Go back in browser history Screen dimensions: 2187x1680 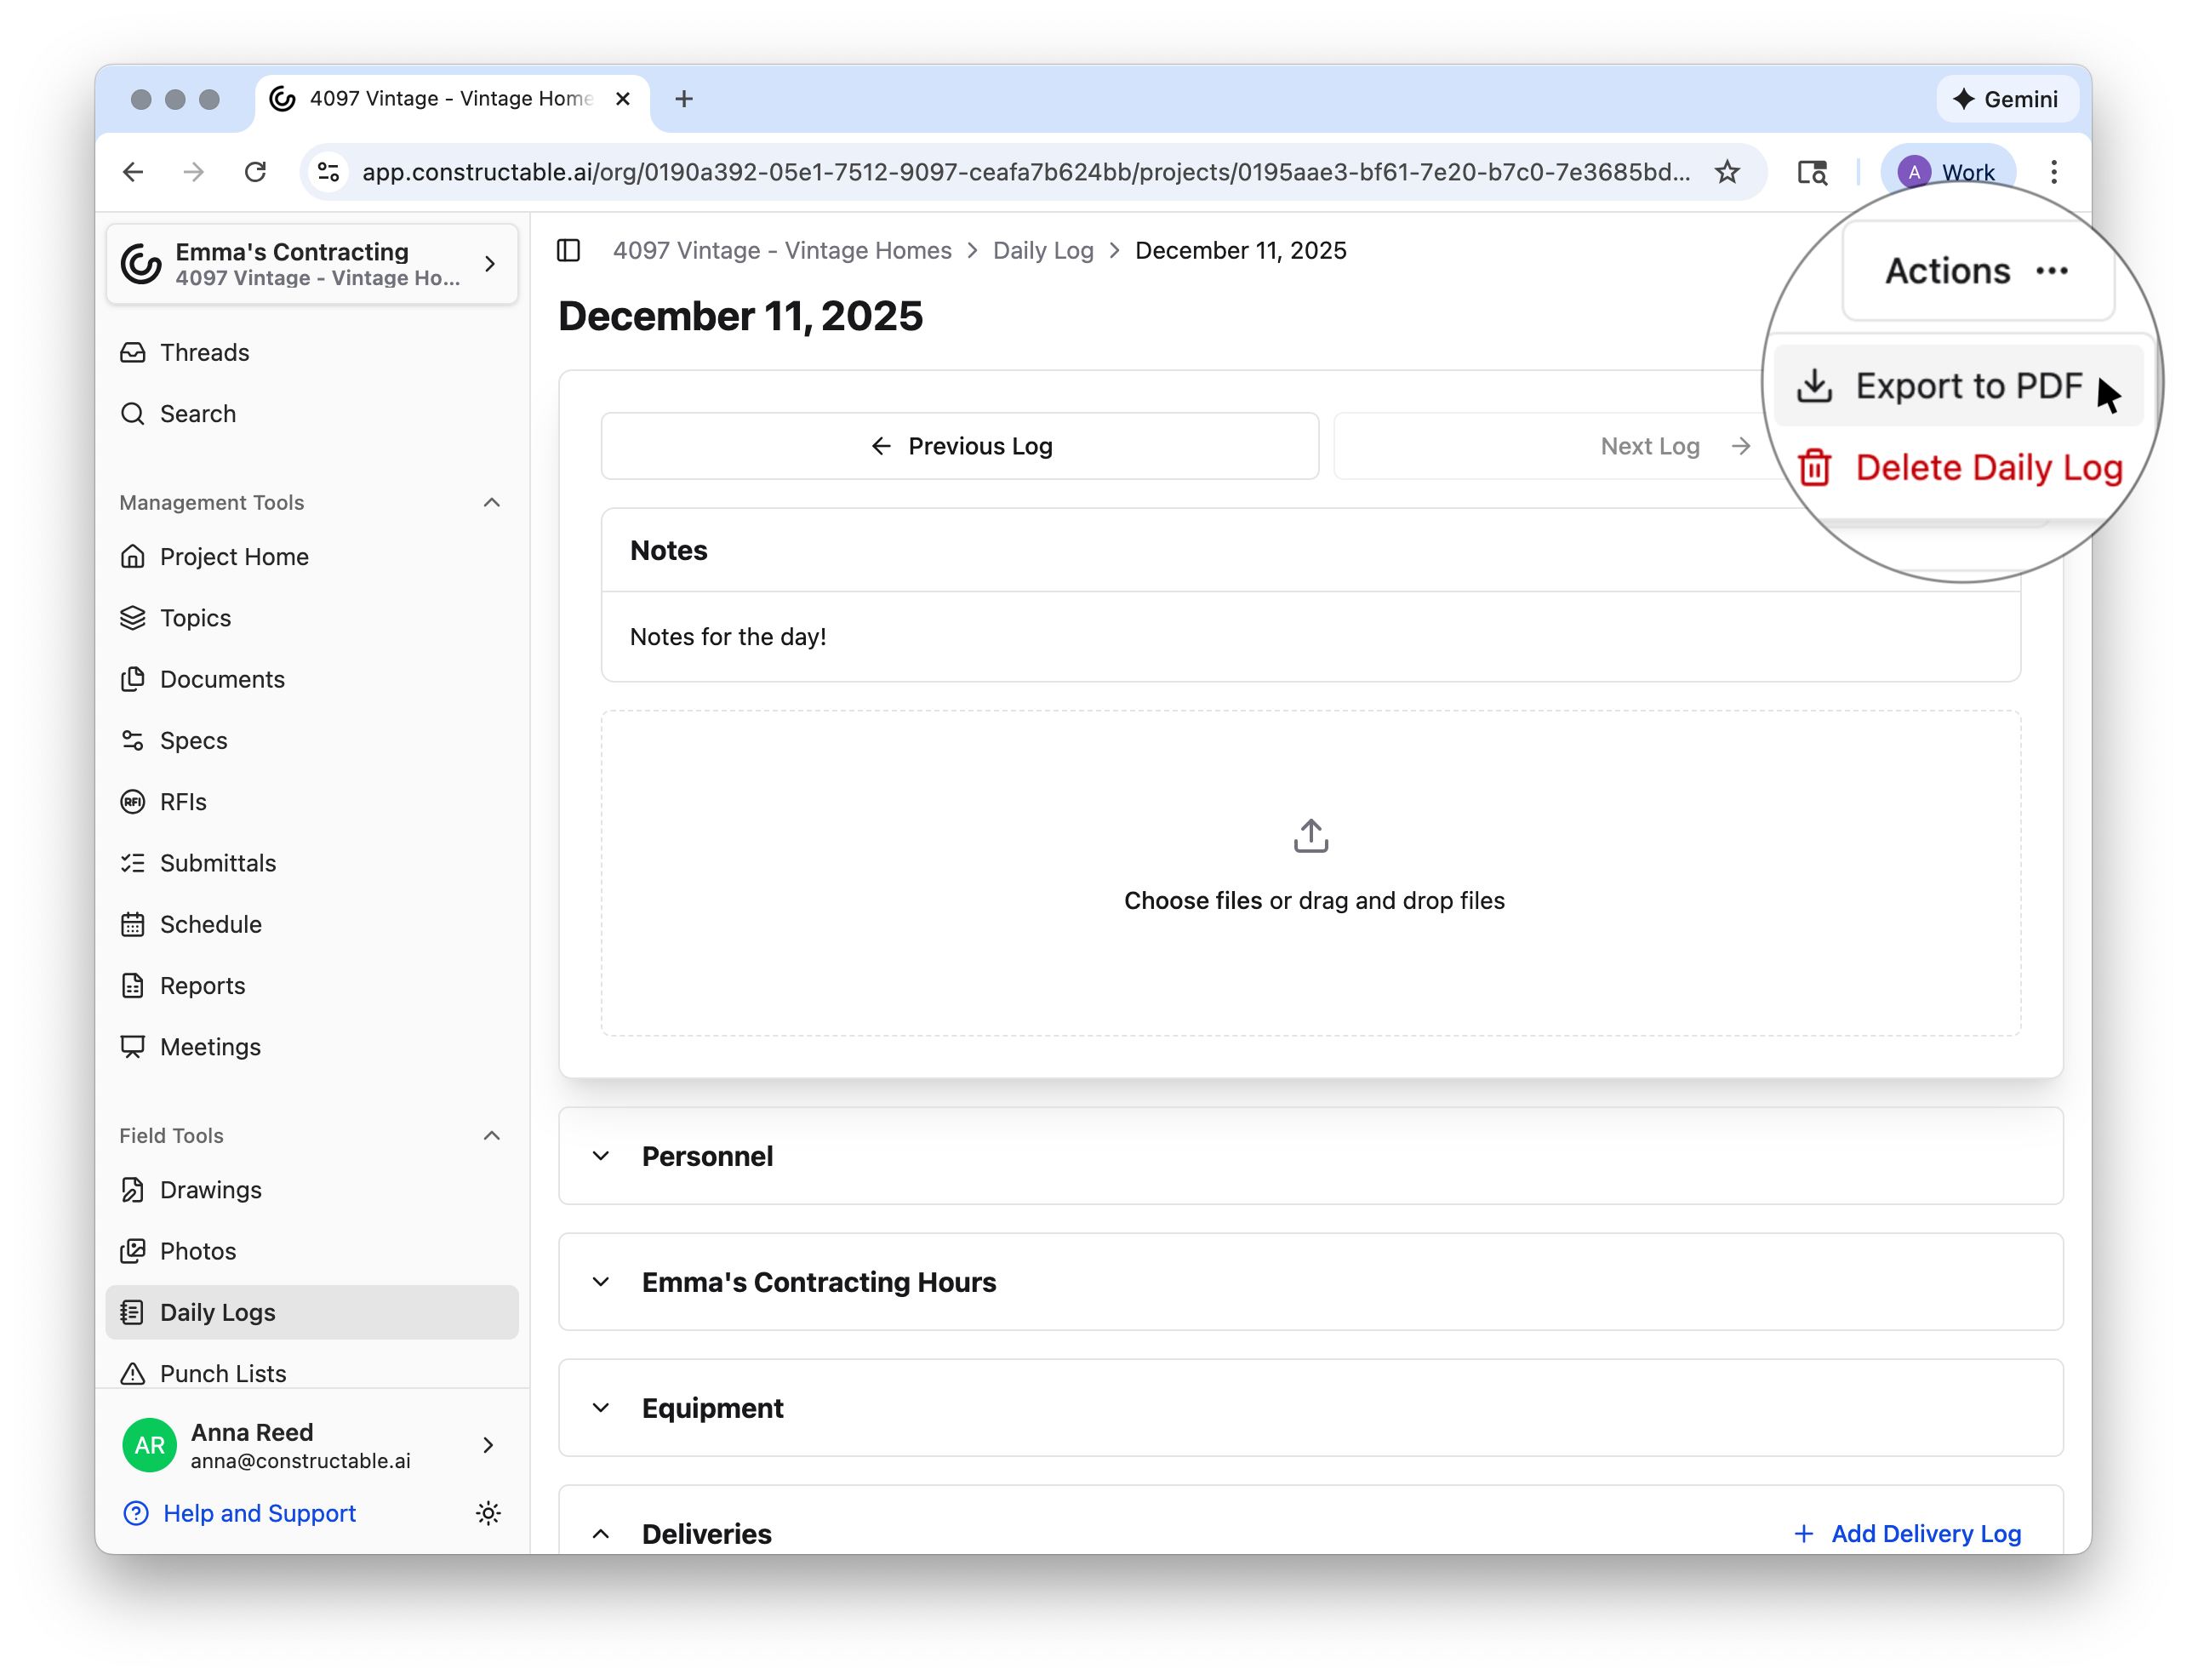pos(133,172)
